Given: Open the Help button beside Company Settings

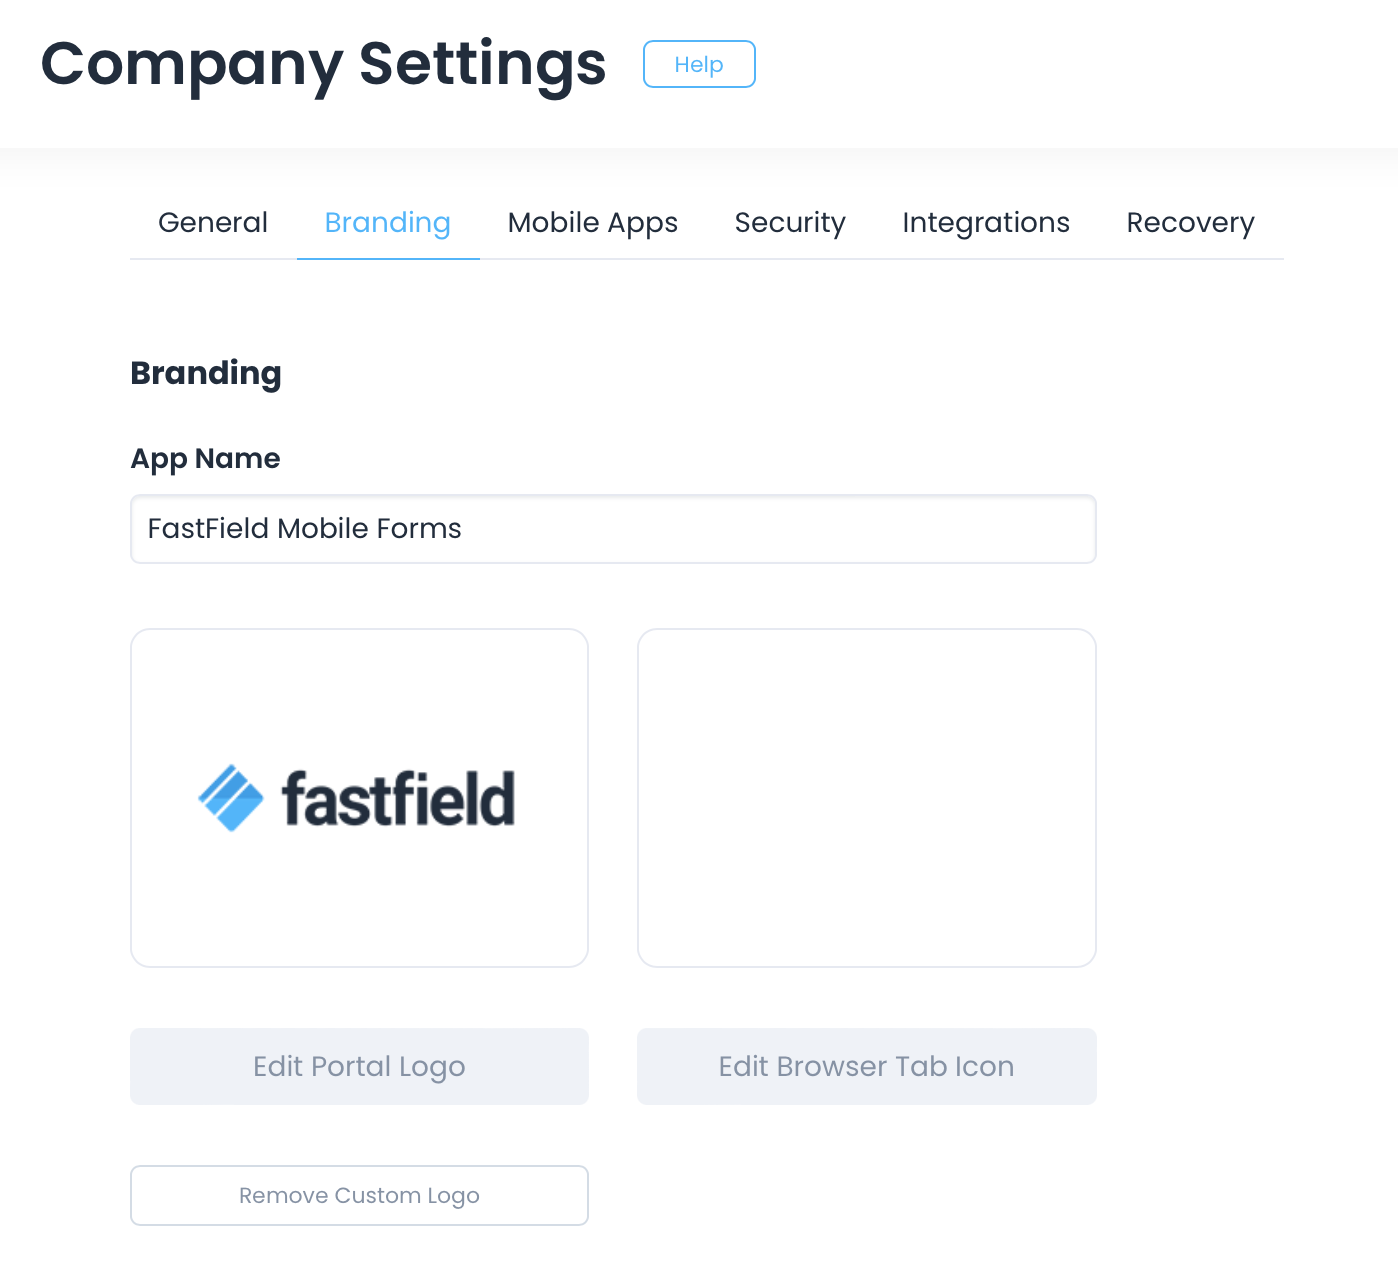Looking at the screenshot, I should (x=699, y=64).
